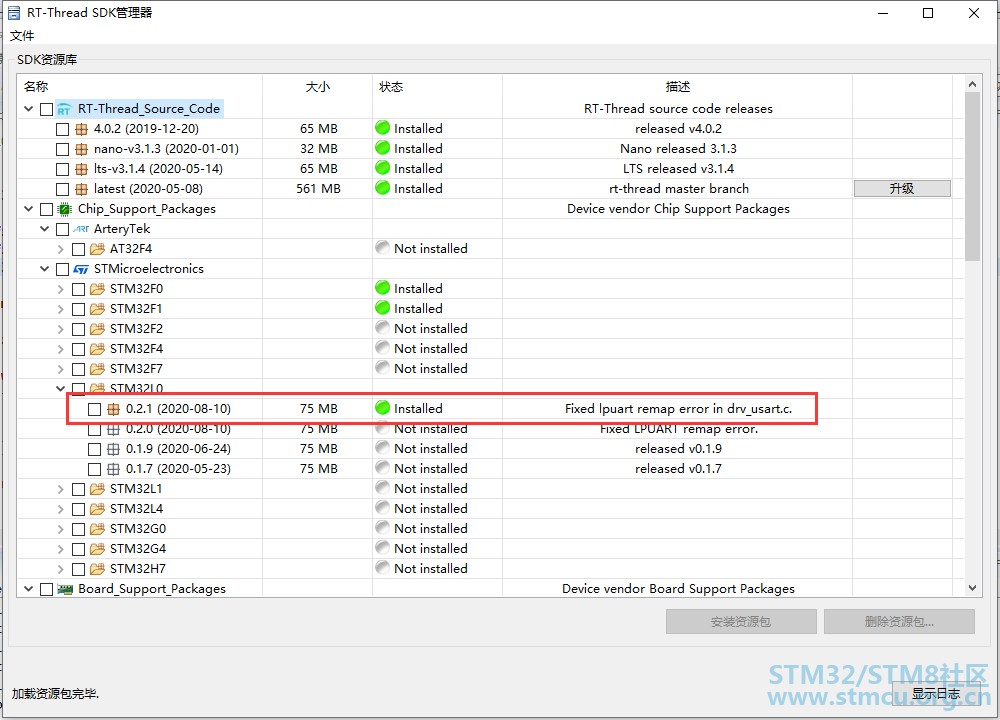Viewport: 1000px width, 720px height.
Task: Click the STM32F2 folder icon
Action: [x=97, y=329]
